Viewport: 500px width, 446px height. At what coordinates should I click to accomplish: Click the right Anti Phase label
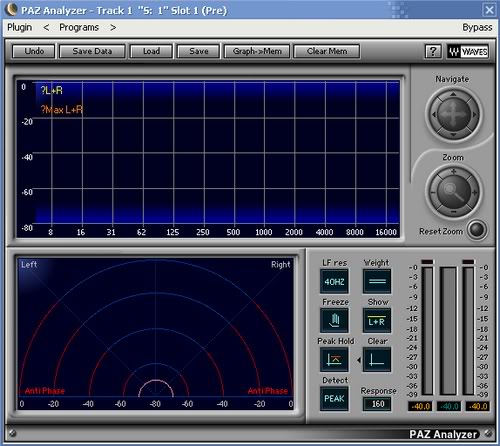point(268,391)
